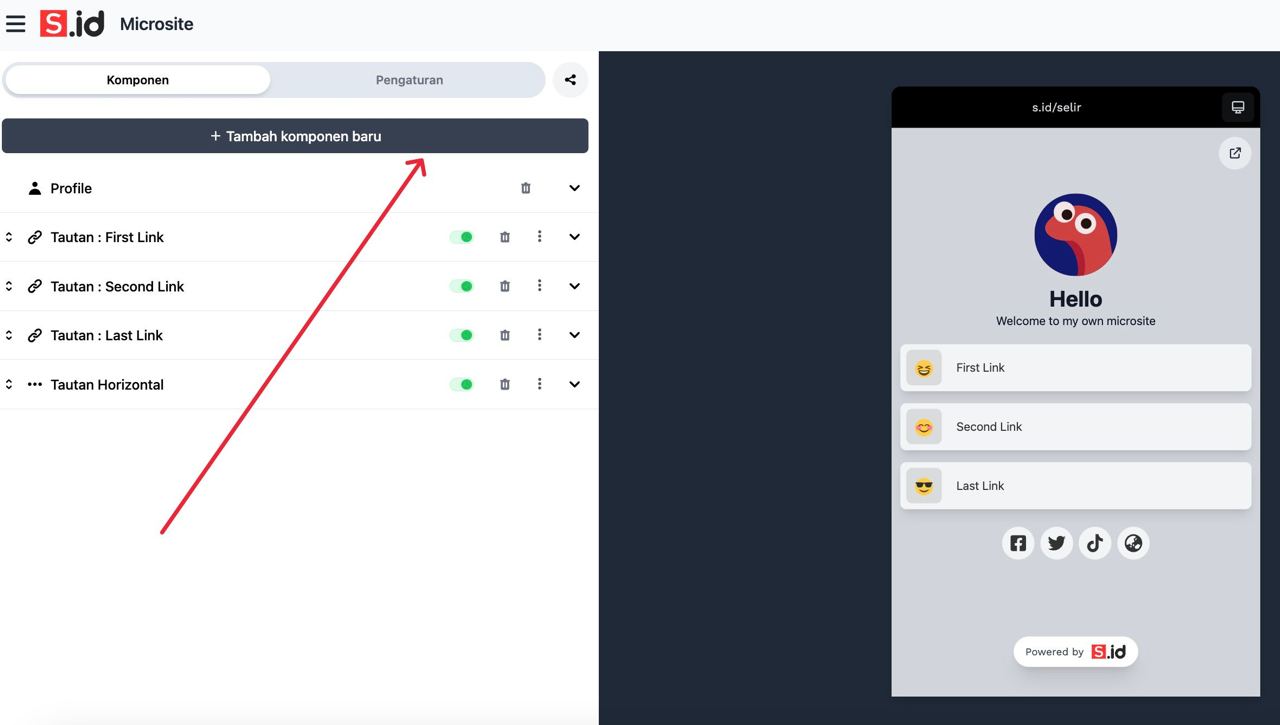Open microsite in new tab icon

click(1235, 153)
